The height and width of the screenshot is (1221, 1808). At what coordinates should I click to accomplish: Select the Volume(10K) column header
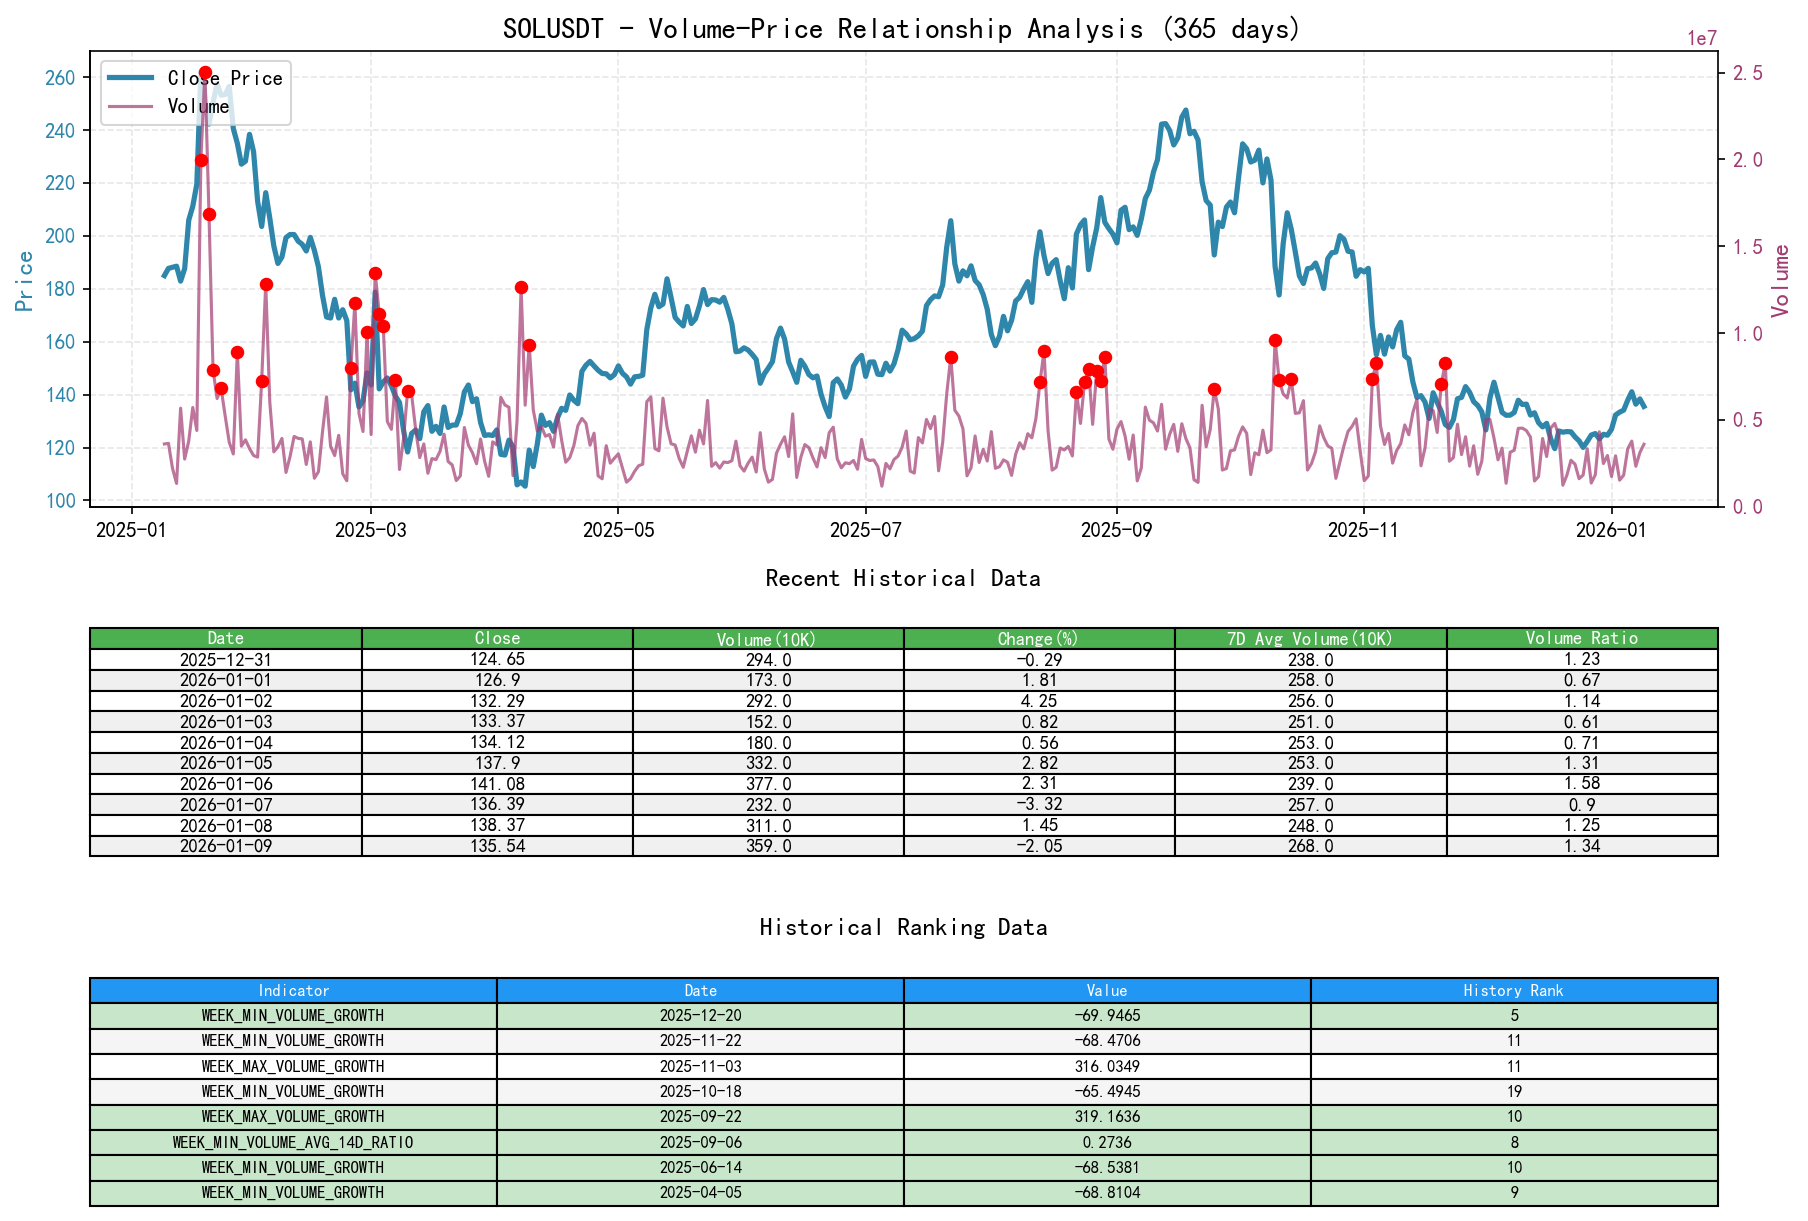767,638
